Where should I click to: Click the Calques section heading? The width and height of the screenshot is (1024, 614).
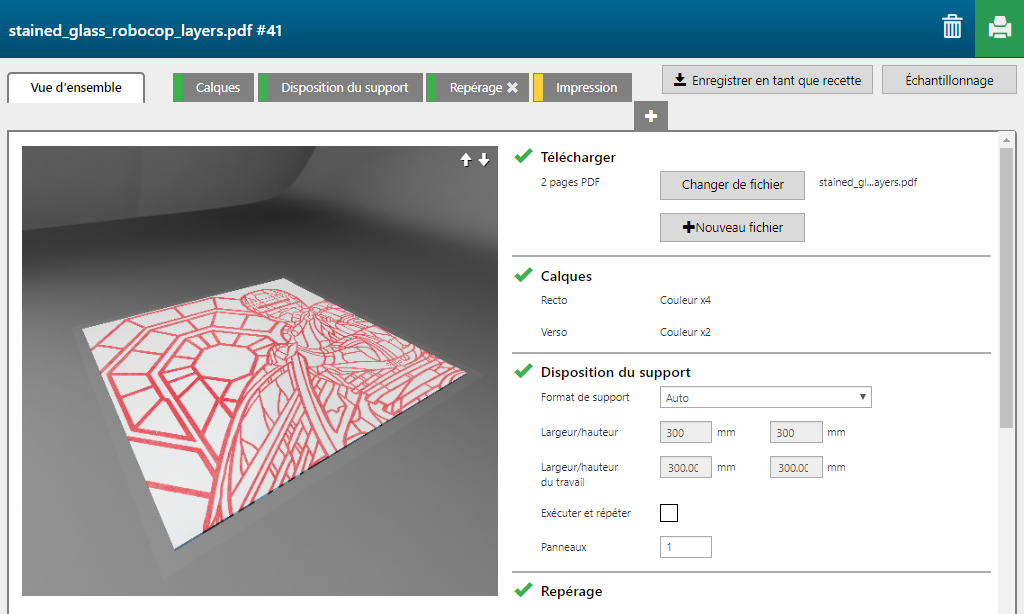pyautogui.click(x=566, y=276)
